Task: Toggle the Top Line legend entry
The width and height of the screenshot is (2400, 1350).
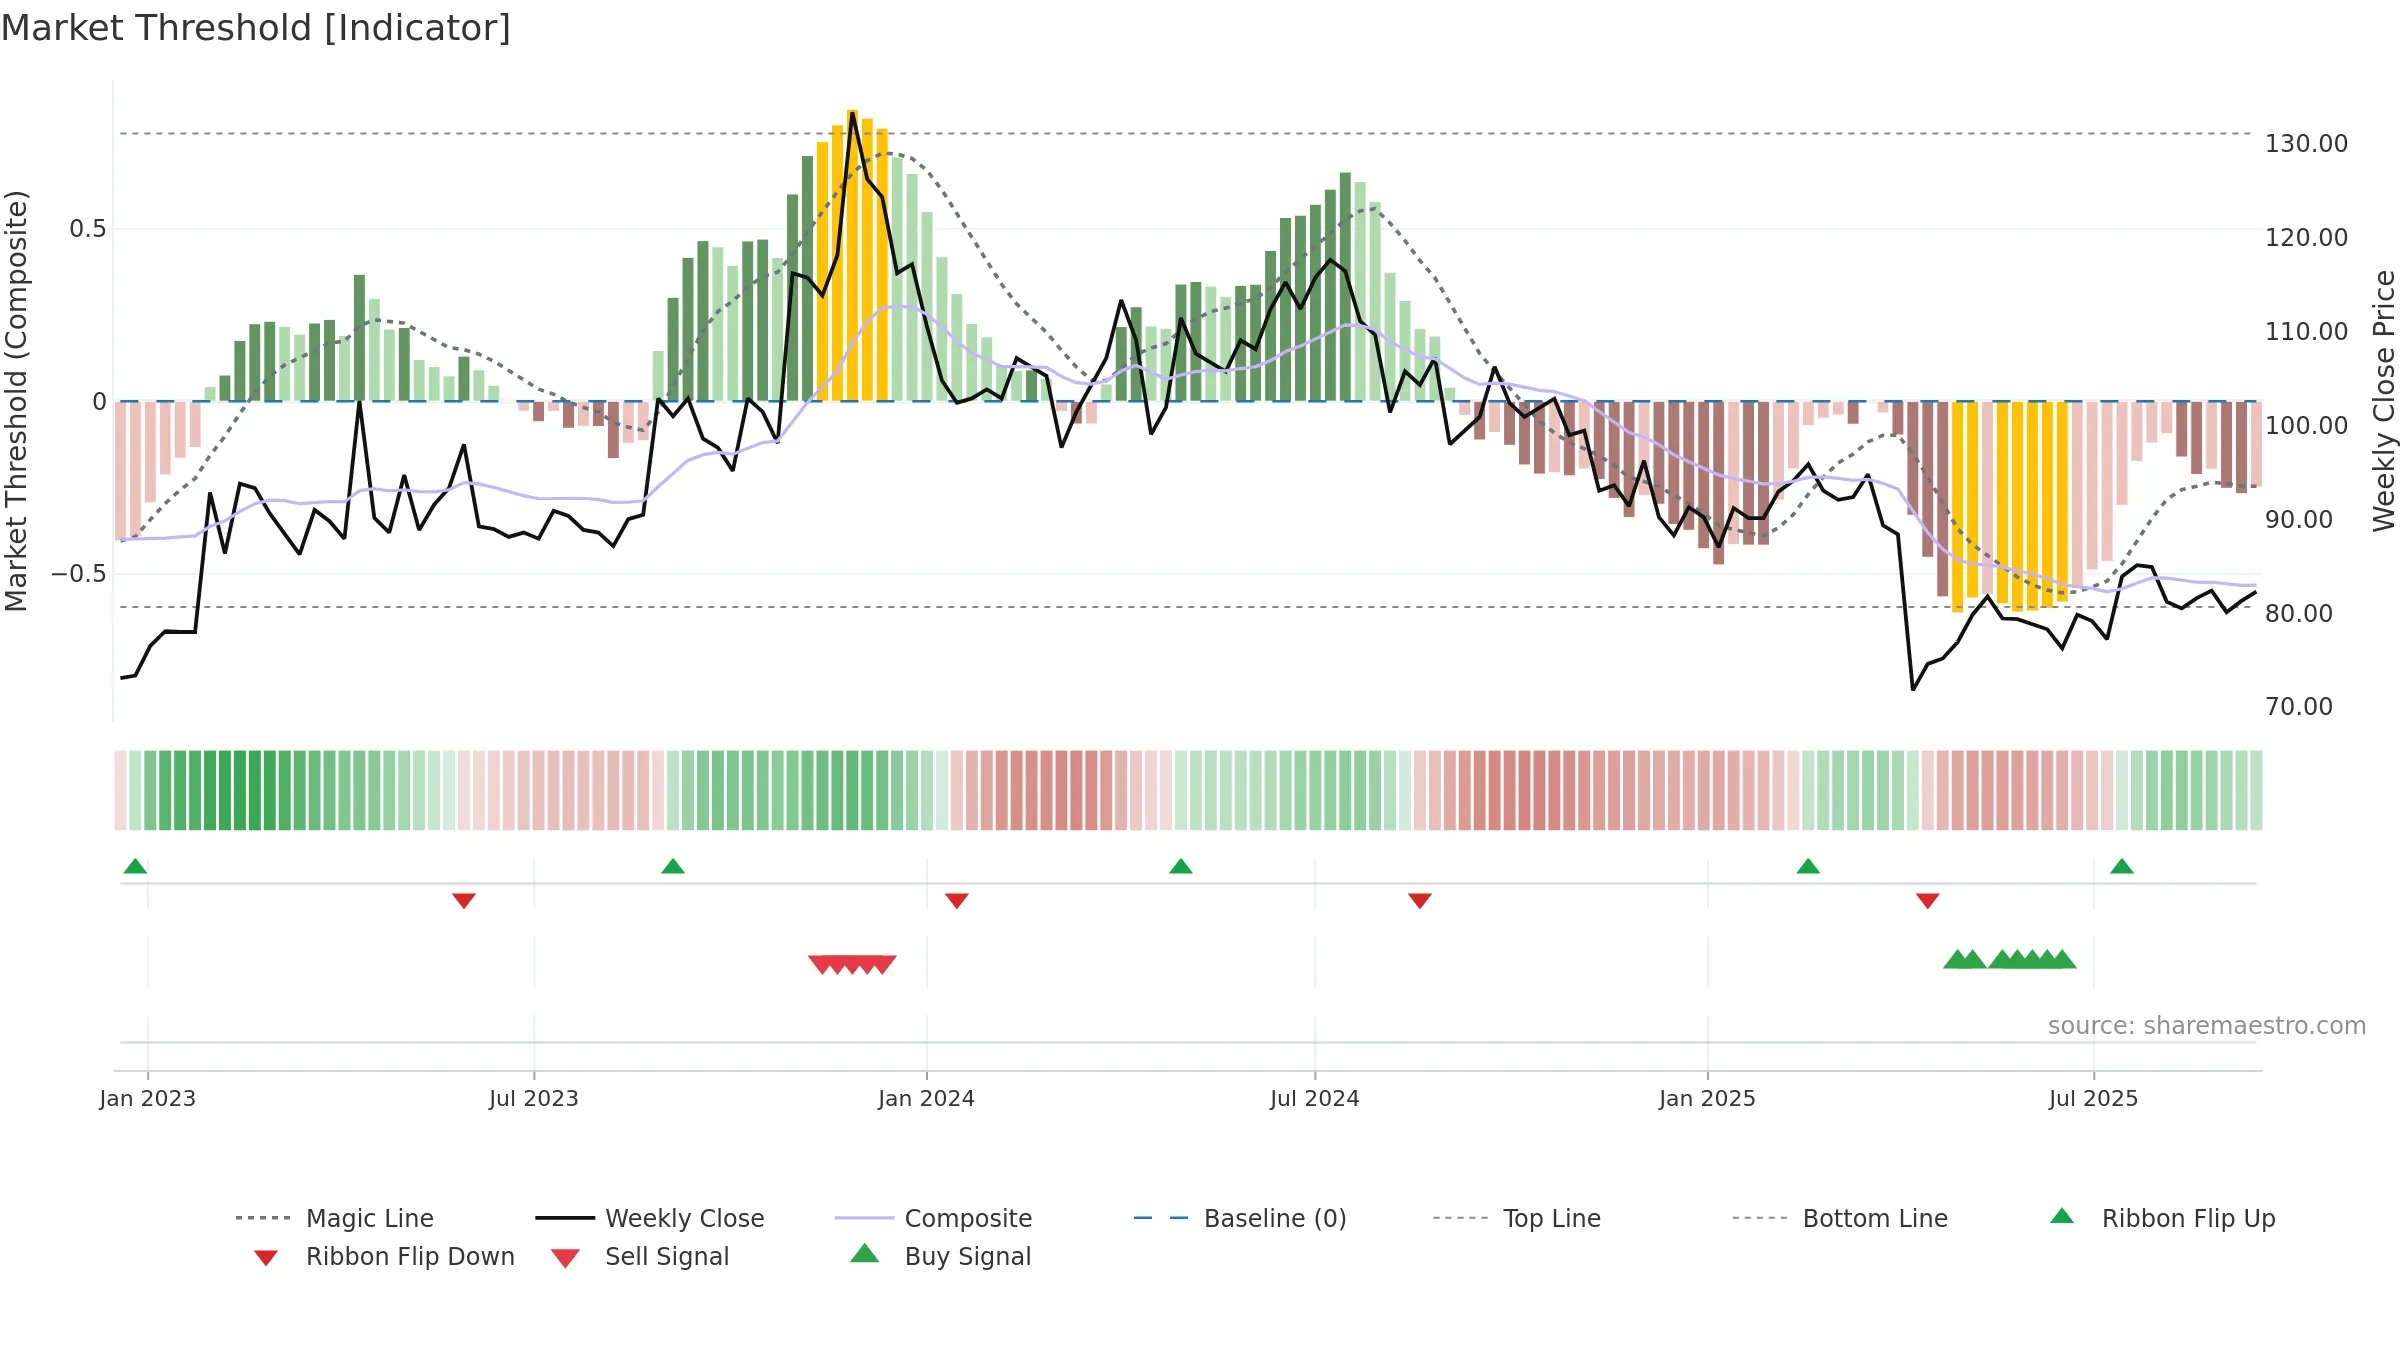Action: pos(1517,1218)
